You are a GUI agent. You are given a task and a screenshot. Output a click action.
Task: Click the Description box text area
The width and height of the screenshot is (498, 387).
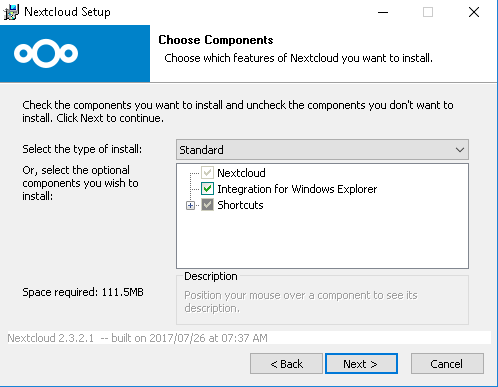(x=301, y=301)
